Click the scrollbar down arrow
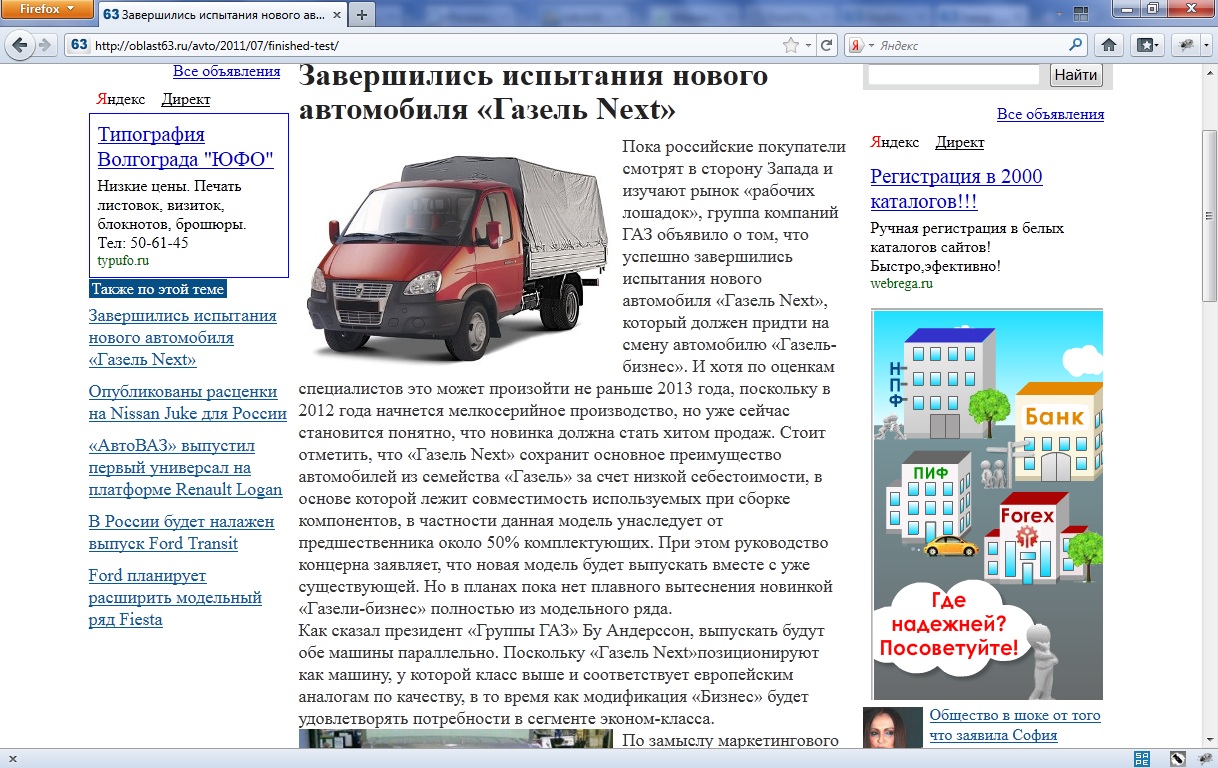 click(1209, 739)
